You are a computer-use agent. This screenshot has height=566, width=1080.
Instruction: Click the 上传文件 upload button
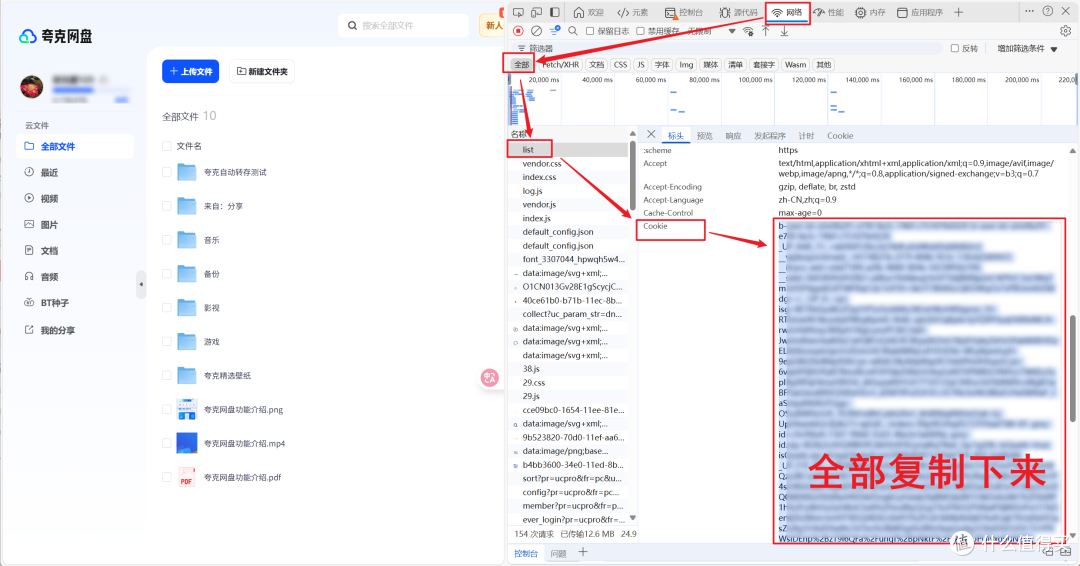click(x=191, y=72)
